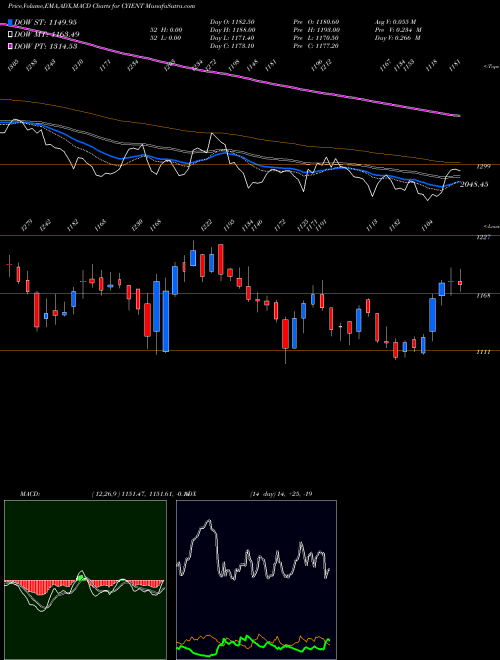The height and width of the screenshot is (660, 500).
Task: Select the 'DOW MT: 1163.49' legend text
Action: tap(47, 35)
